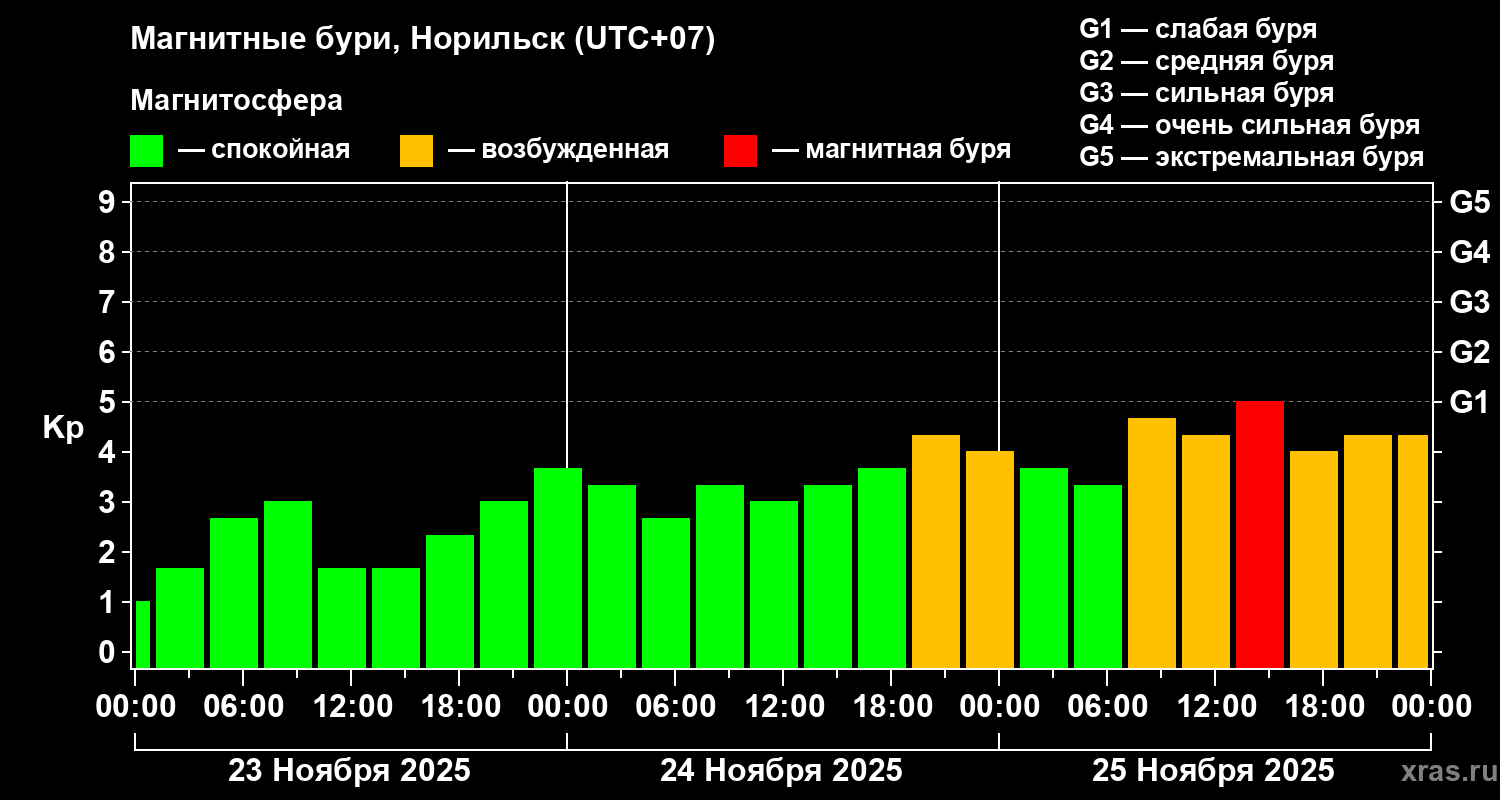Click the '— возбужденная' legend label

[x=558, y=150]
